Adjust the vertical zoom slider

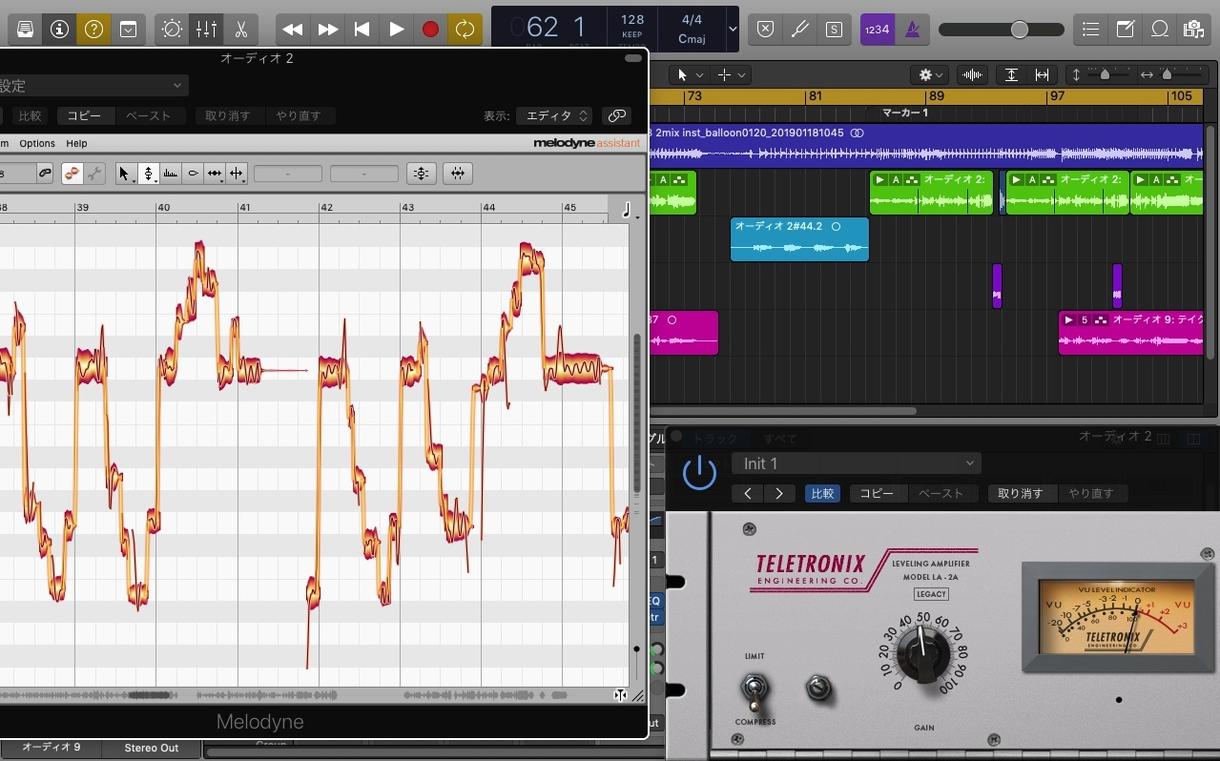1103,75
